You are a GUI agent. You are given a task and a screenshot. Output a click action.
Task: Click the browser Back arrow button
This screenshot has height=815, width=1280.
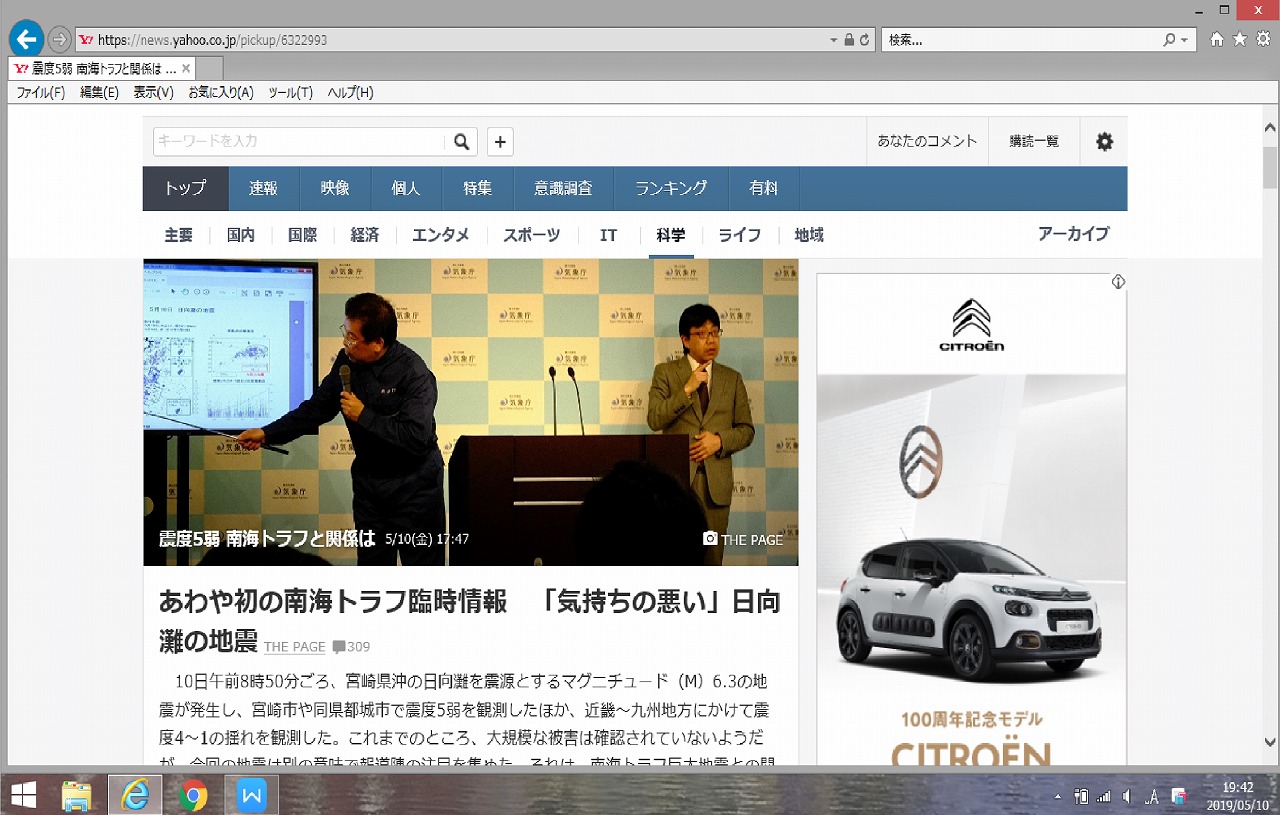coord(26,40)
